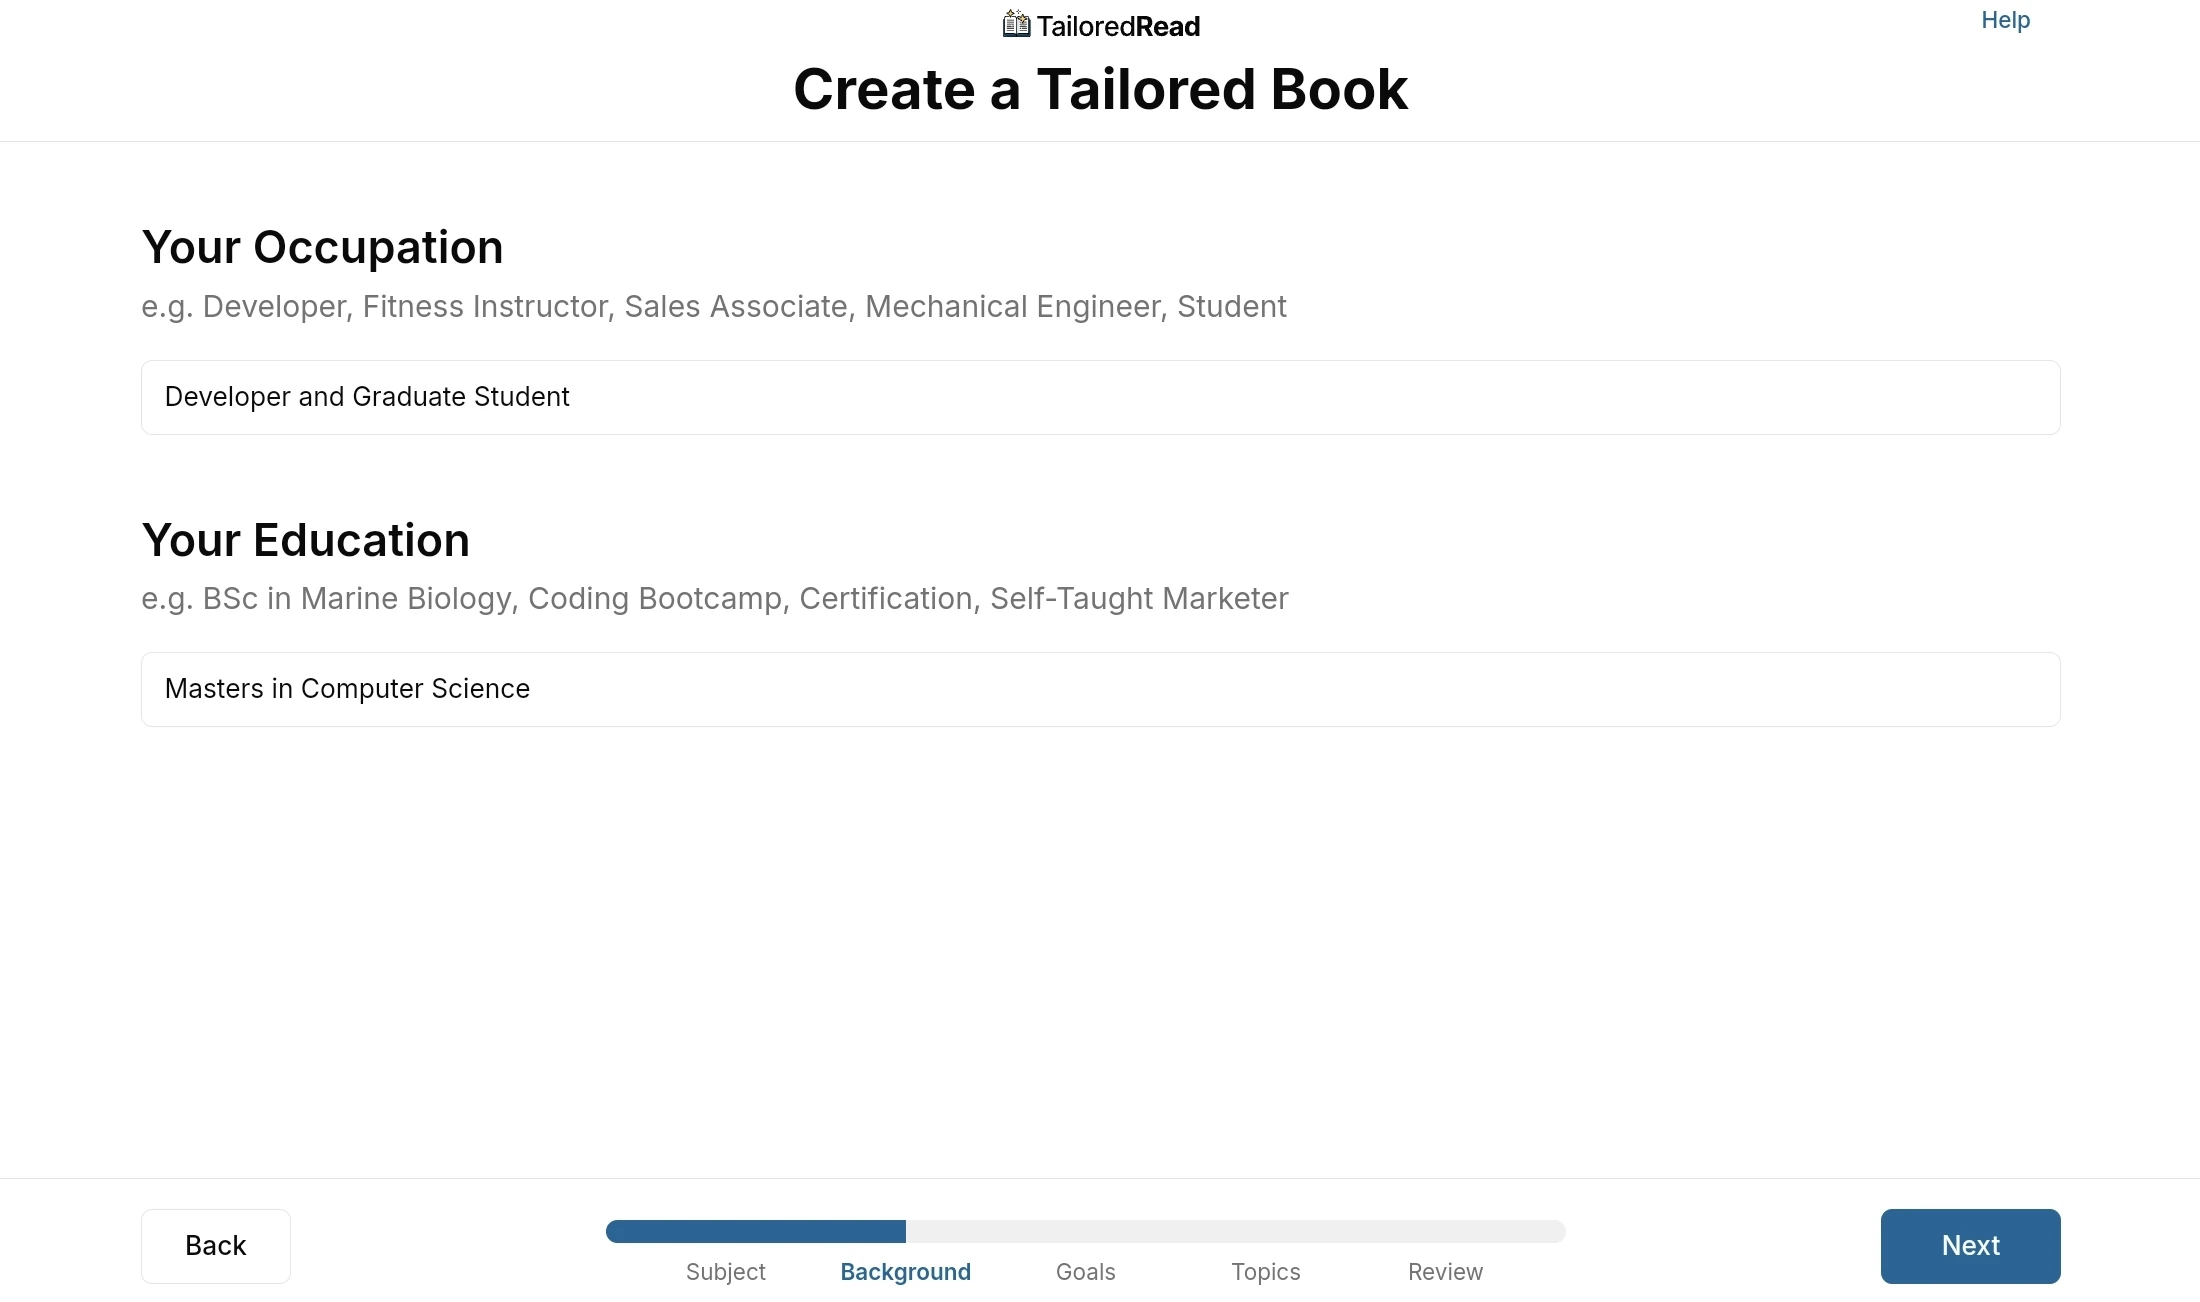Go to the Review step label
2200x1302 pixels.
tap(1445, 1272)
